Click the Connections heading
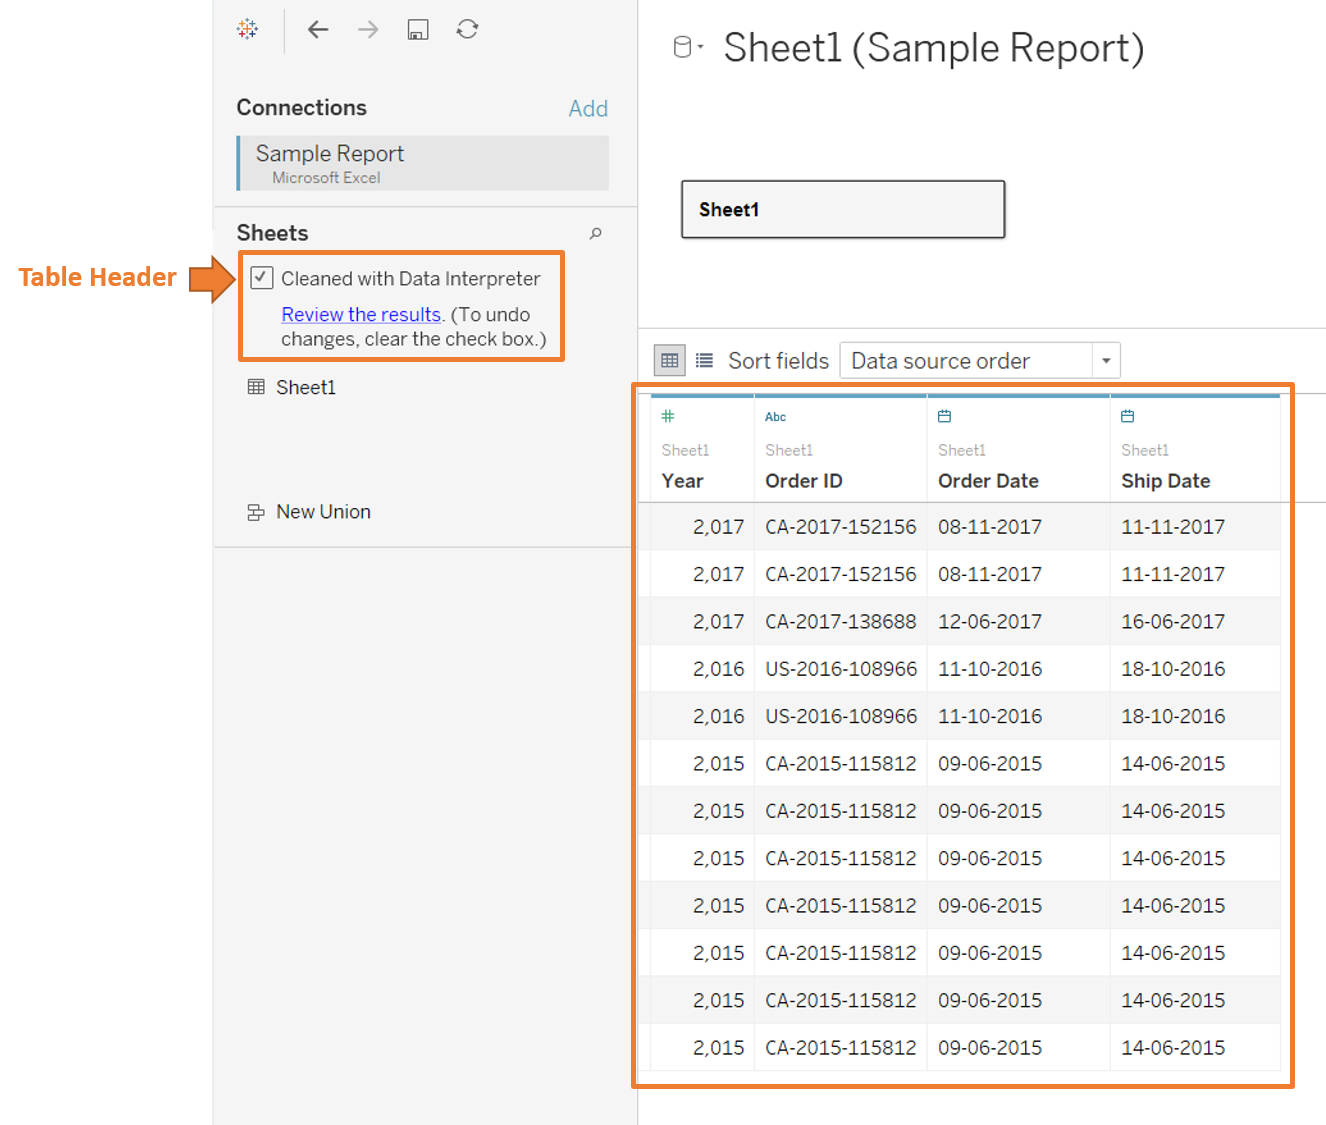1326x1125 pixels. point(302,107)
